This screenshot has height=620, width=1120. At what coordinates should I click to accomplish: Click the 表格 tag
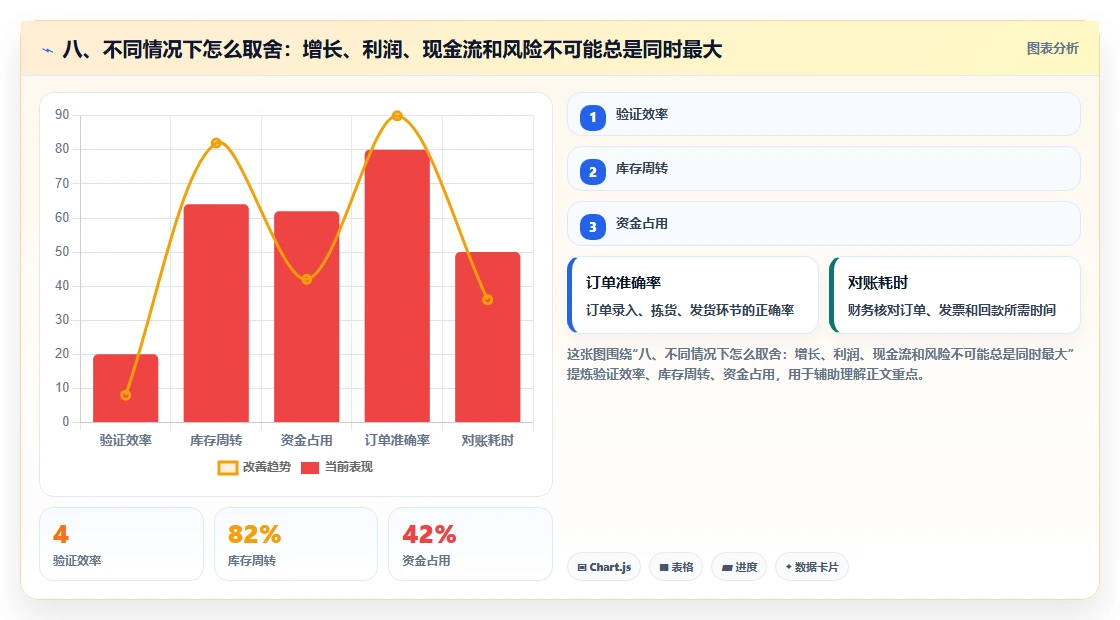click(x=676, y=567)
